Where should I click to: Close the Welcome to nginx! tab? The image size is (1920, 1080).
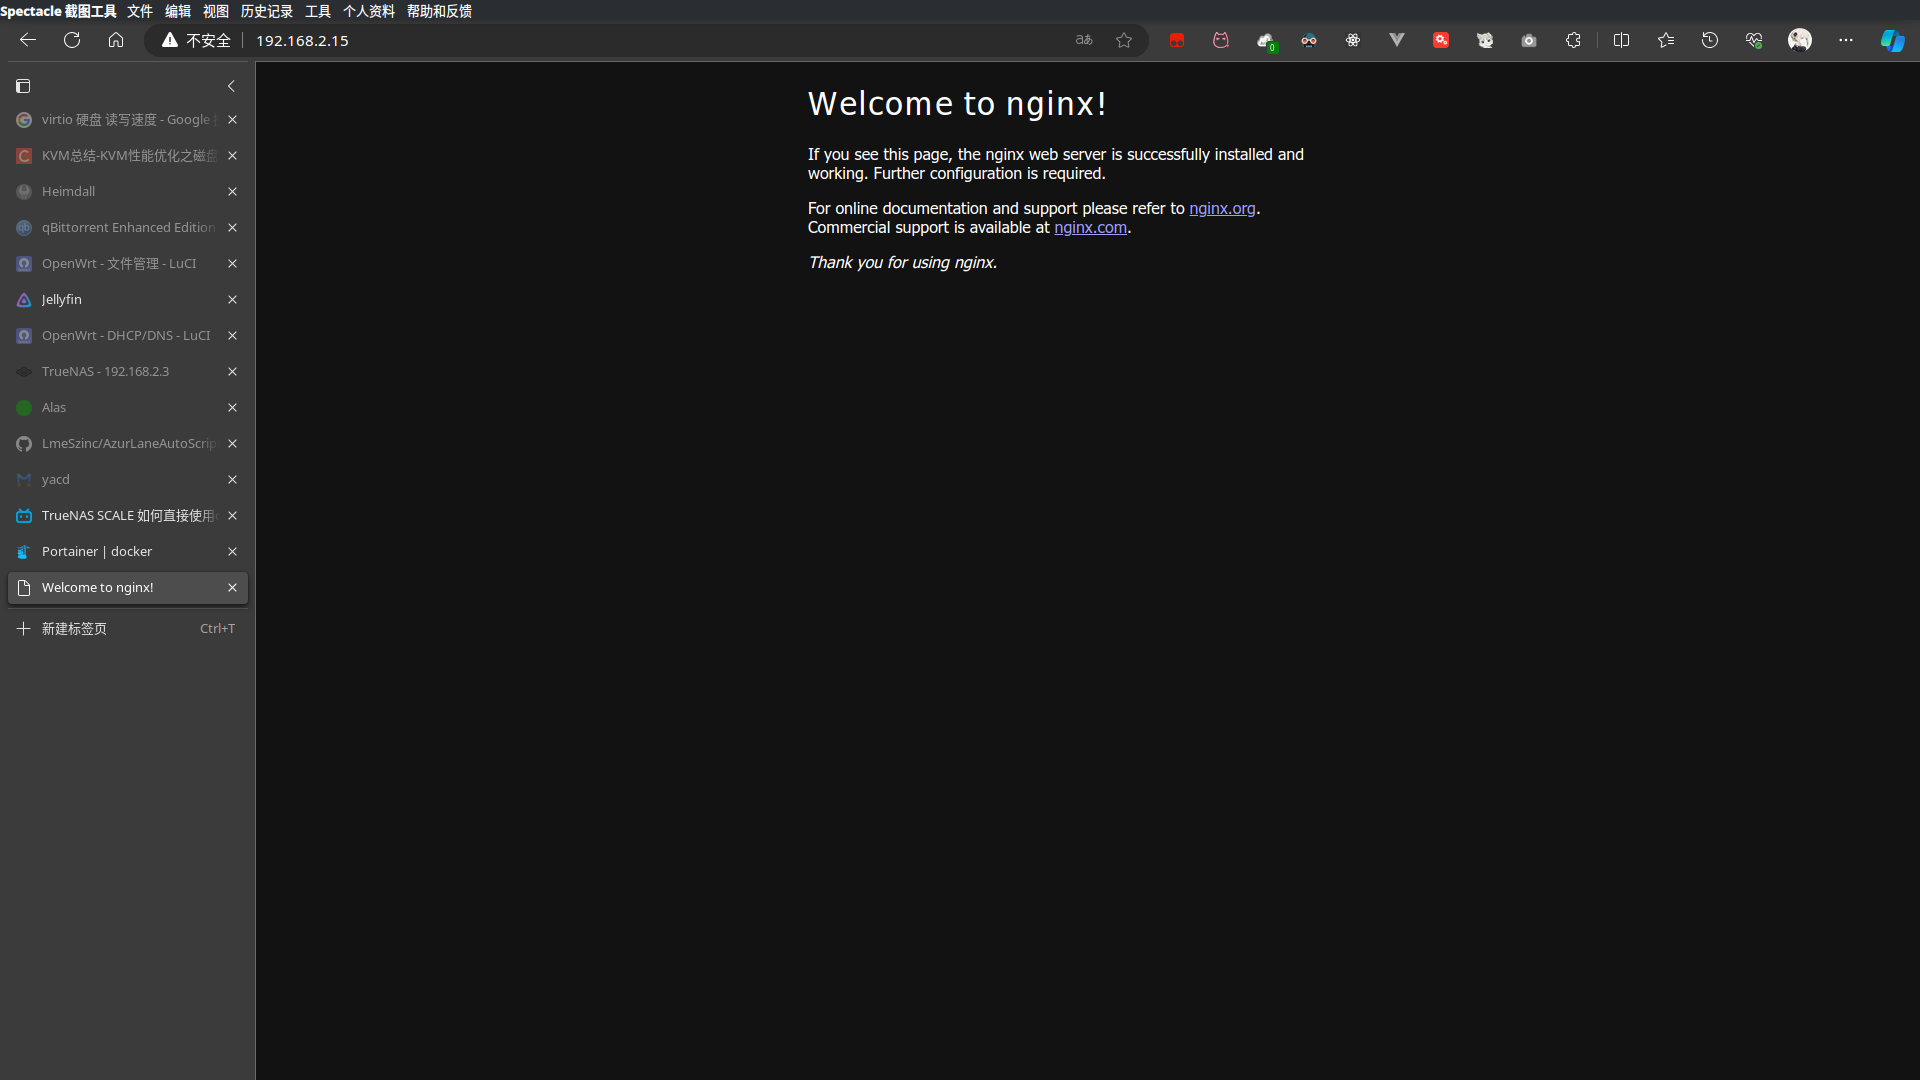coord(232,588)
